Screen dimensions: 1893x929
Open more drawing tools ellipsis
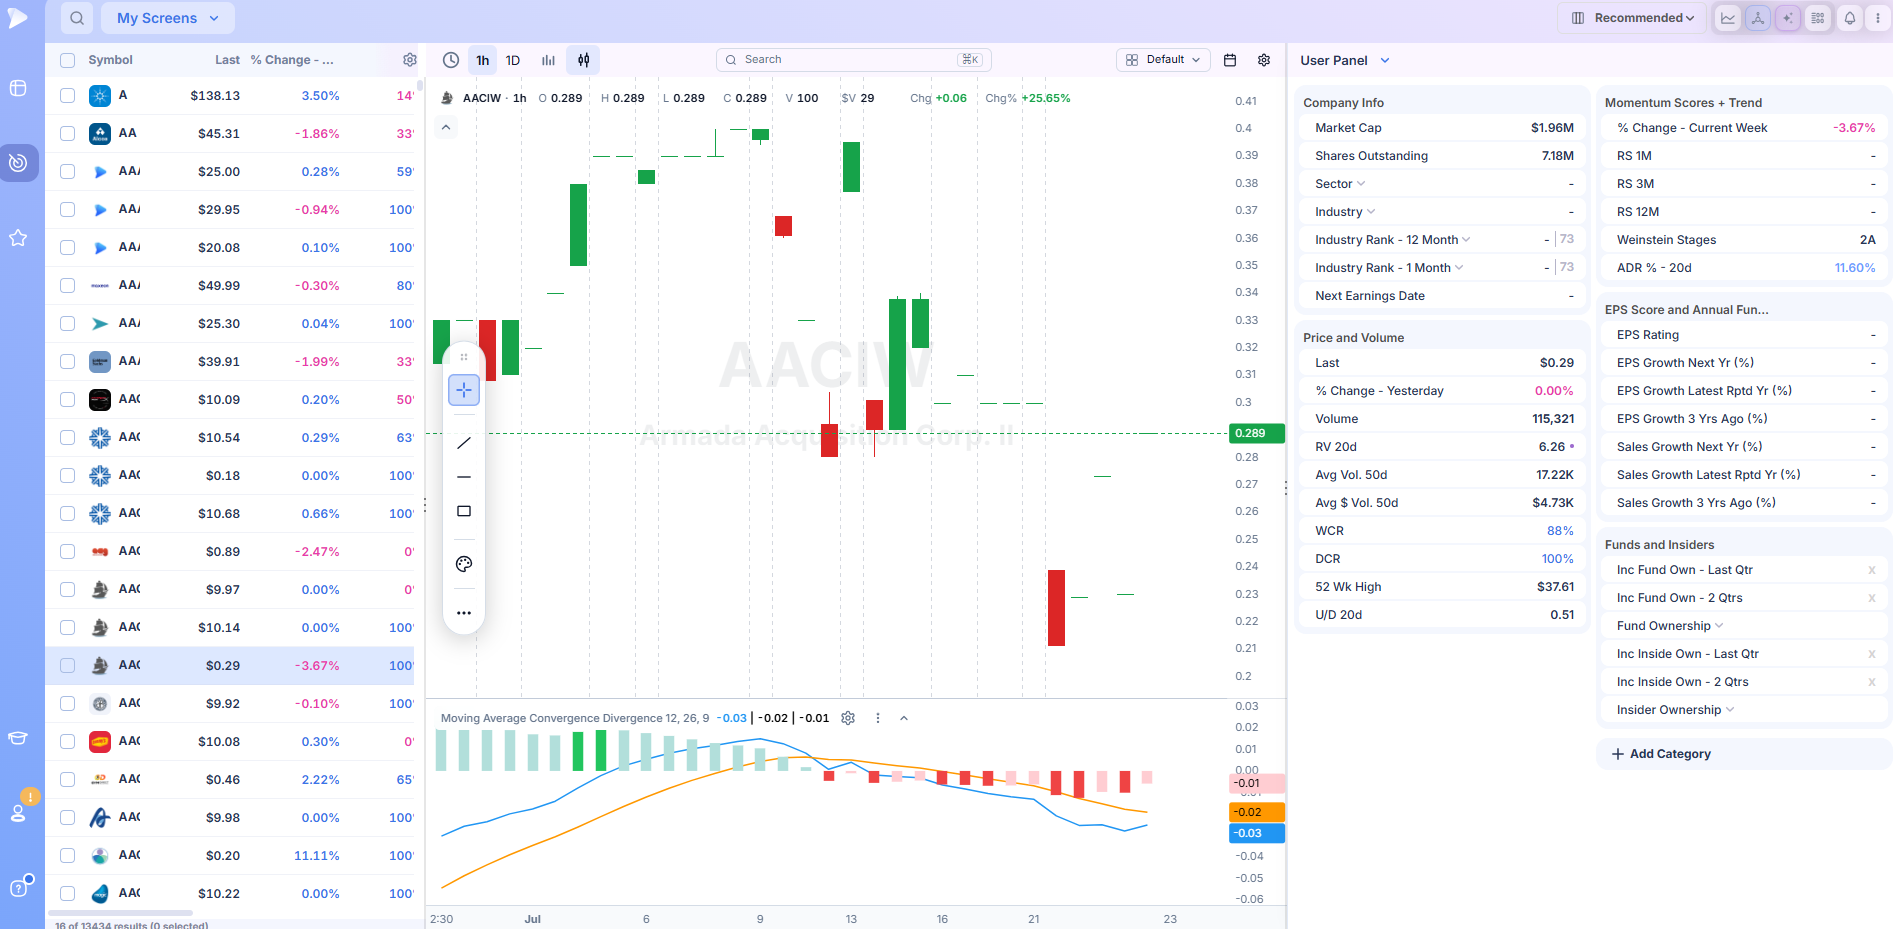[464, 613]
